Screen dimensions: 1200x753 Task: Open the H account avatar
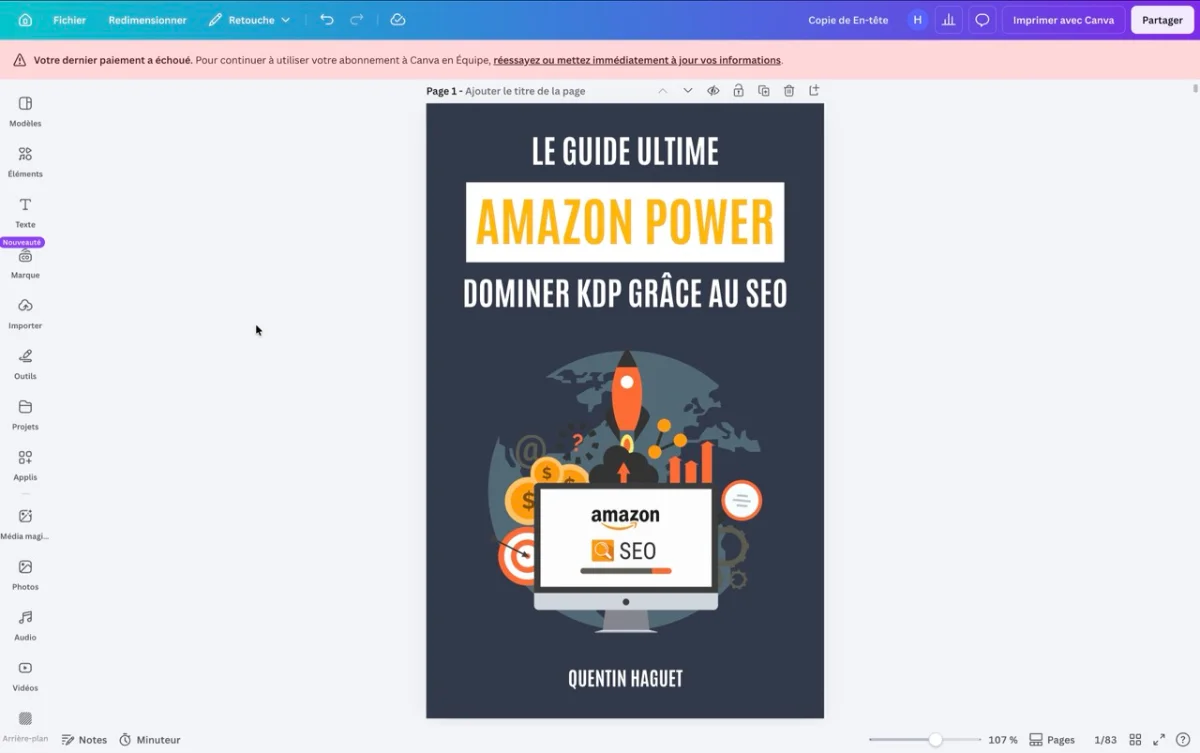917,20
